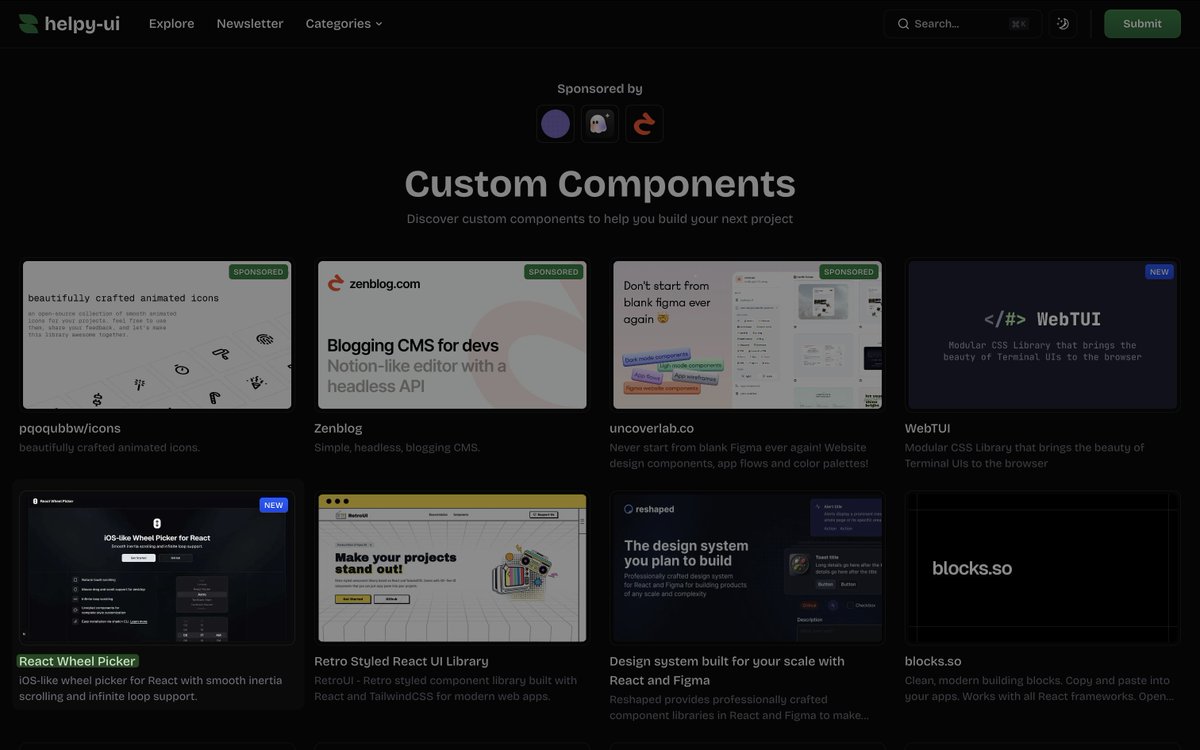Screen dimensions: 1200x750
Task: Click WebTUI 'Modular CSS Library' description
Action: (1025, 455)
